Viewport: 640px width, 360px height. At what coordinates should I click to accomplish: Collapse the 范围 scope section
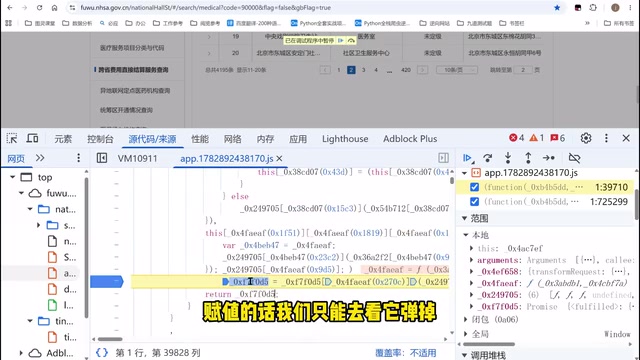coord(464,218)
